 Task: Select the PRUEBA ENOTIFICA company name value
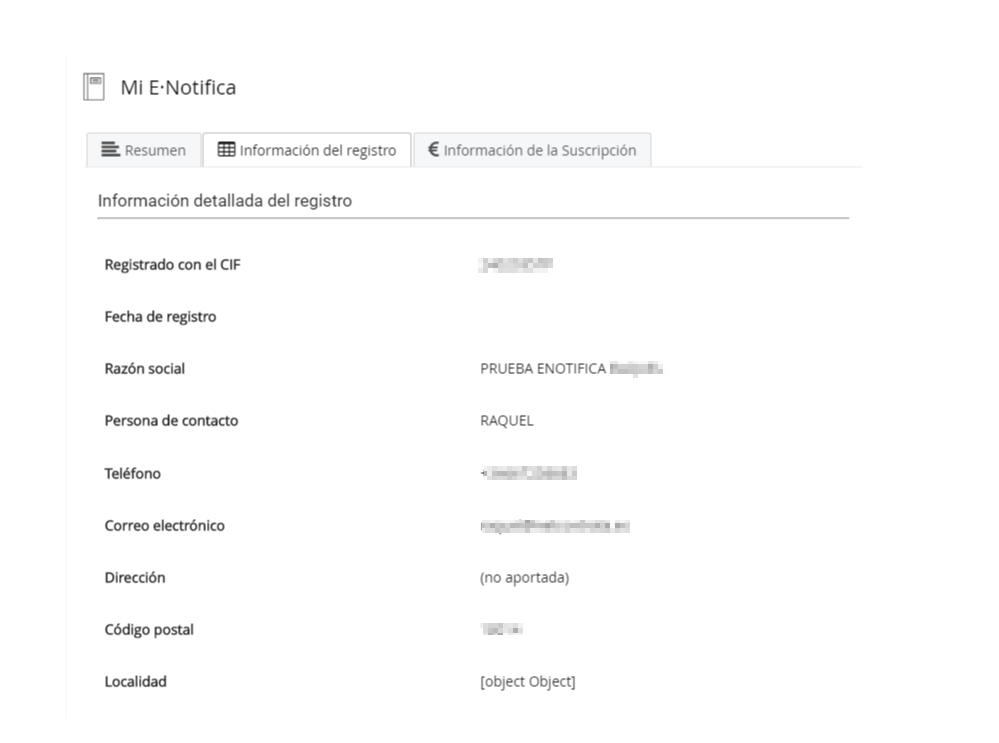(x=542, y=369)
